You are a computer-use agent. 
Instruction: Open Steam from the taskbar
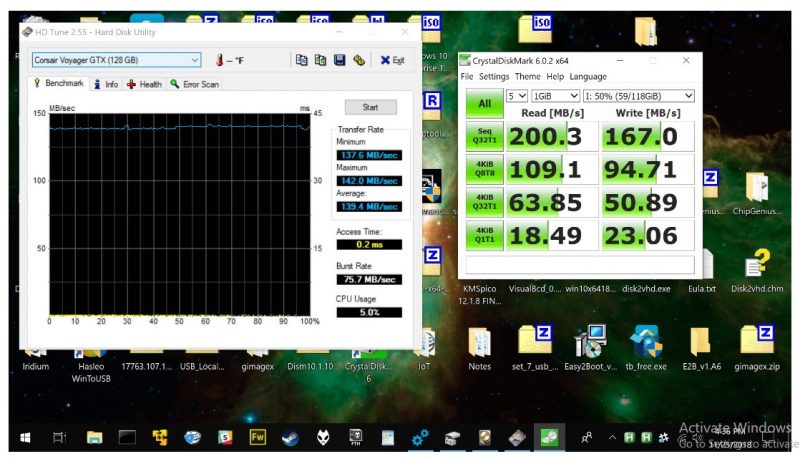tap(290, 438)
